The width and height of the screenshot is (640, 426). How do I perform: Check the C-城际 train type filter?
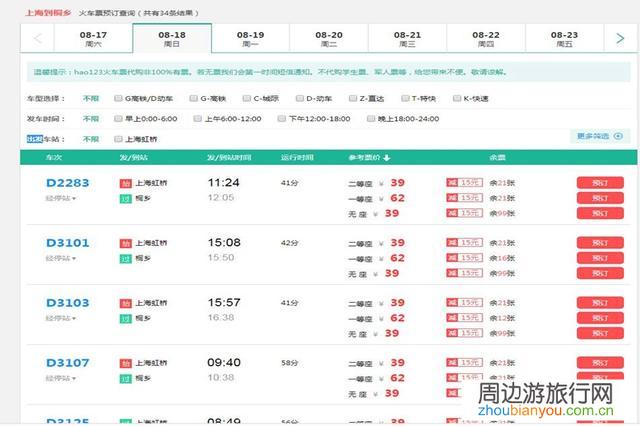[x=246, y=98]
